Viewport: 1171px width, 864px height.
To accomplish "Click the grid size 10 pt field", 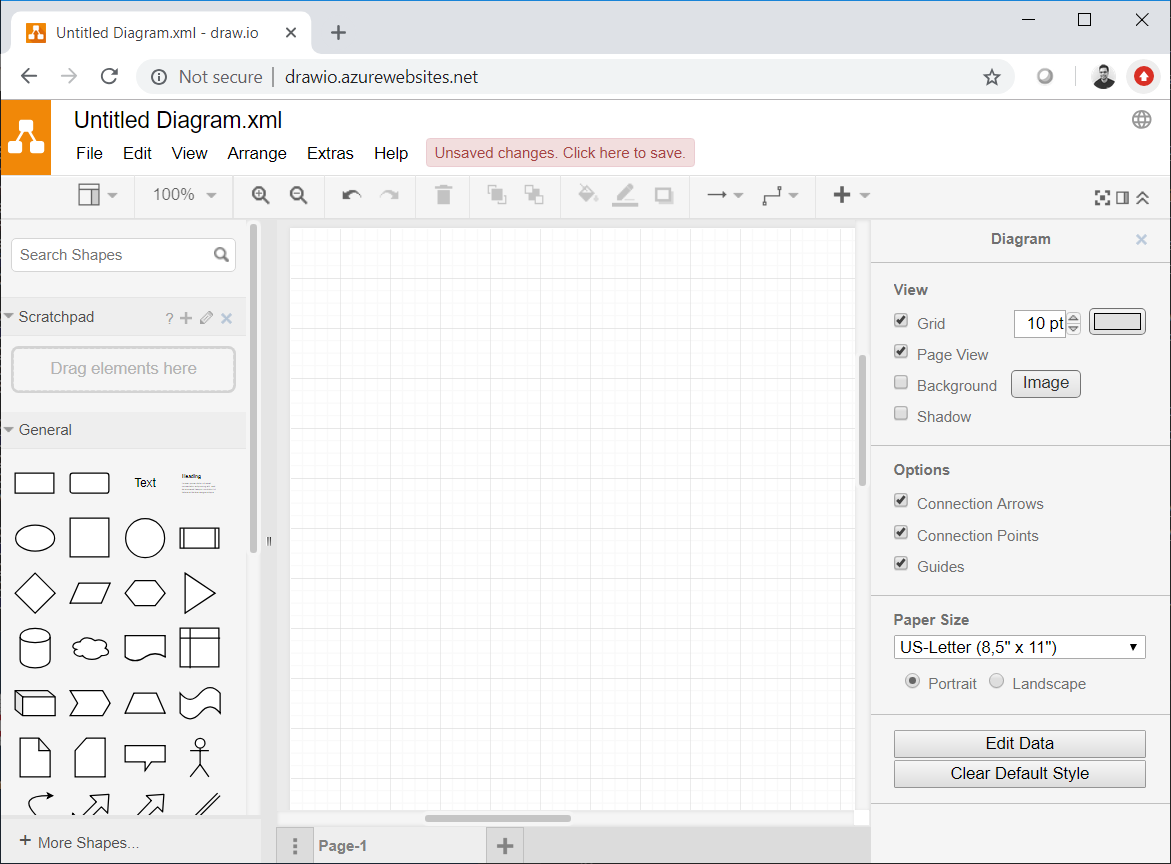I will pos(1040,323).
